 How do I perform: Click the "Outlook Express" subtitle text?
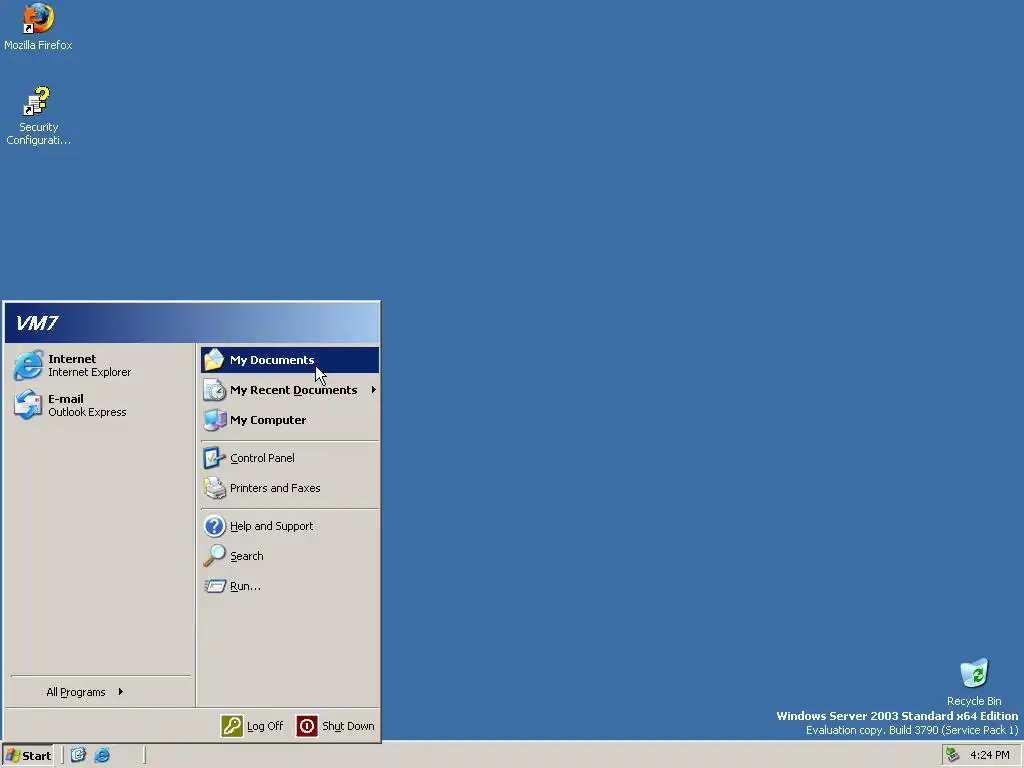[x=87, y=412]
